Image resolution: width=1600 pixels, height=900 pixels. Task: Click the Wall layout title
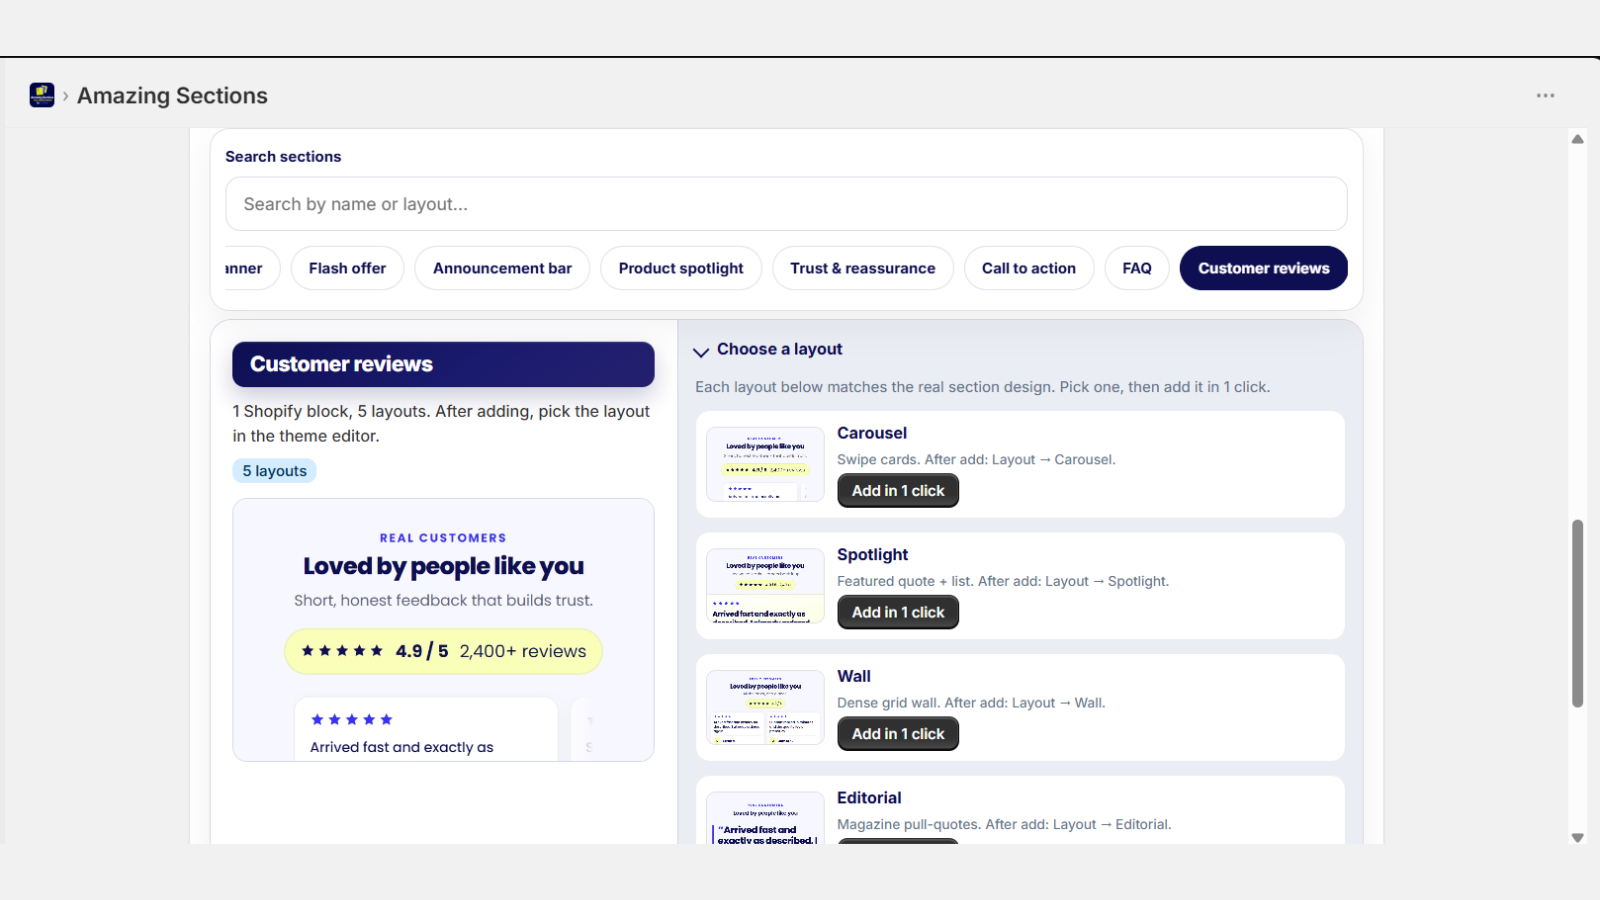(854, 676)
